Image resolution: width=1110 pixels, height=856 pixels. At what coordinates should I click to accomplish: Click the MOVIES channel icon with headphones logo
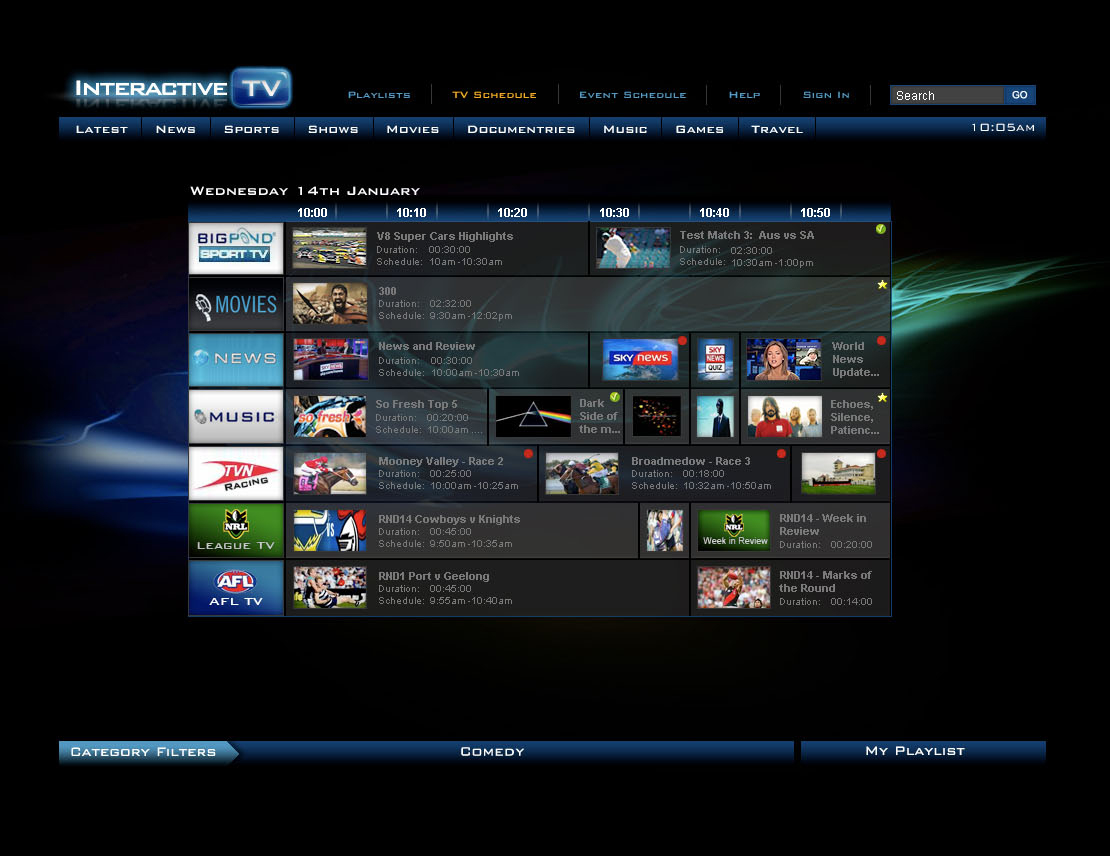(235, 304)
